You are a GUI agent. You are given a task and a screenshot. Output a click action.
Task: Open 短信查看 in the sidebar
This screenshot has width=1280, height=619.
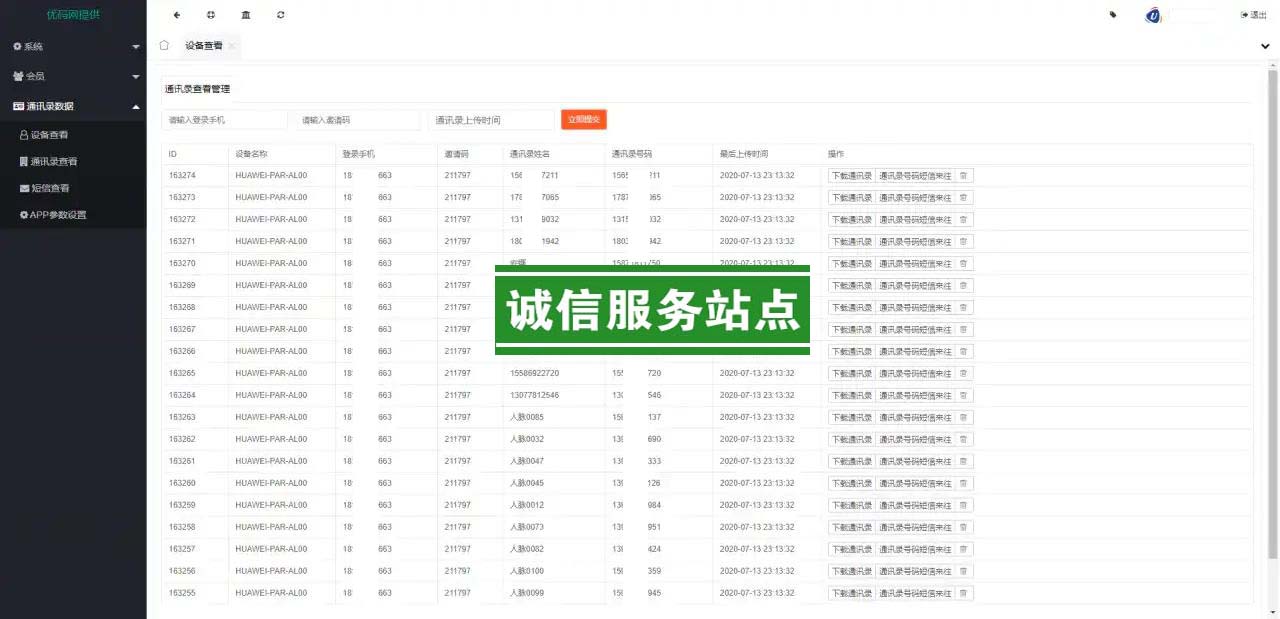tap(50, 188)
